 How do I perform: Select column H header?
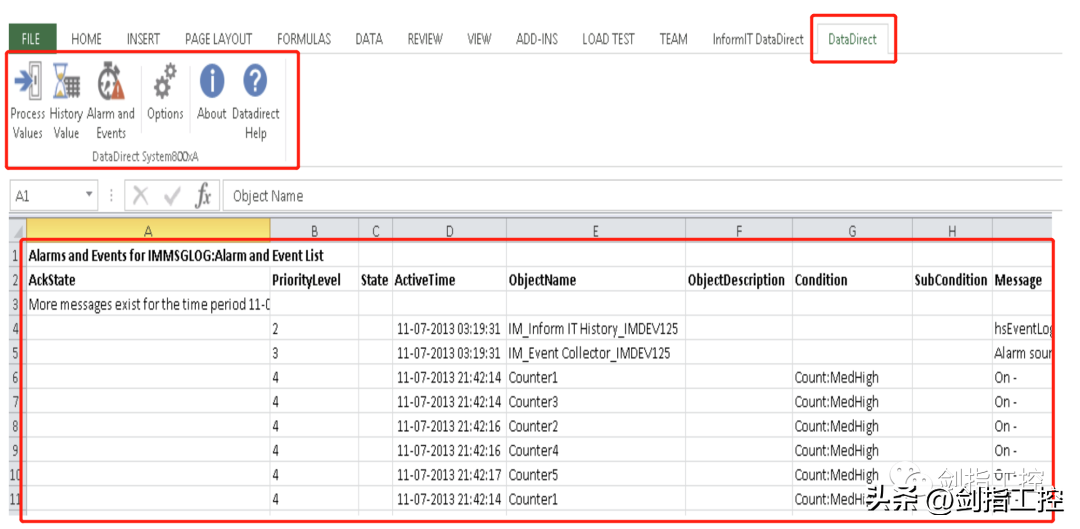coord(952,231)
